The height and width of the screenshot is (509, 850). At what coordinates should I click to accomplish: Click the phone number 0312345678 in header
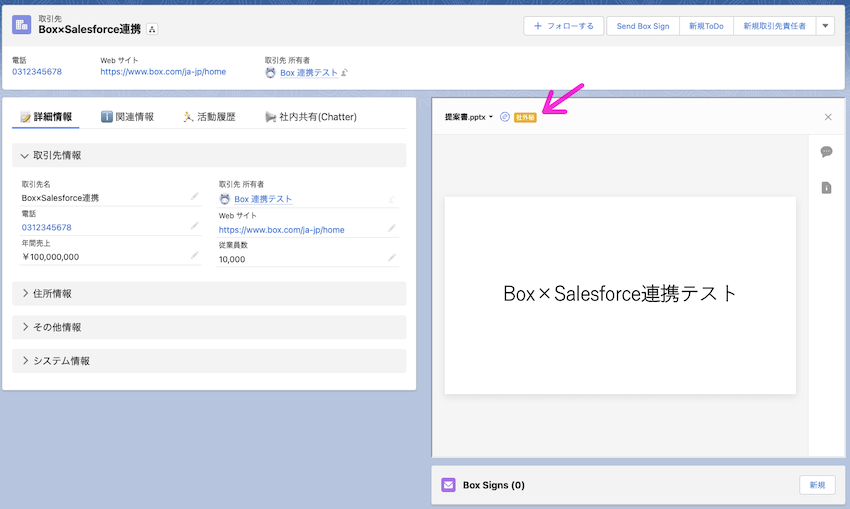point(37,72)
